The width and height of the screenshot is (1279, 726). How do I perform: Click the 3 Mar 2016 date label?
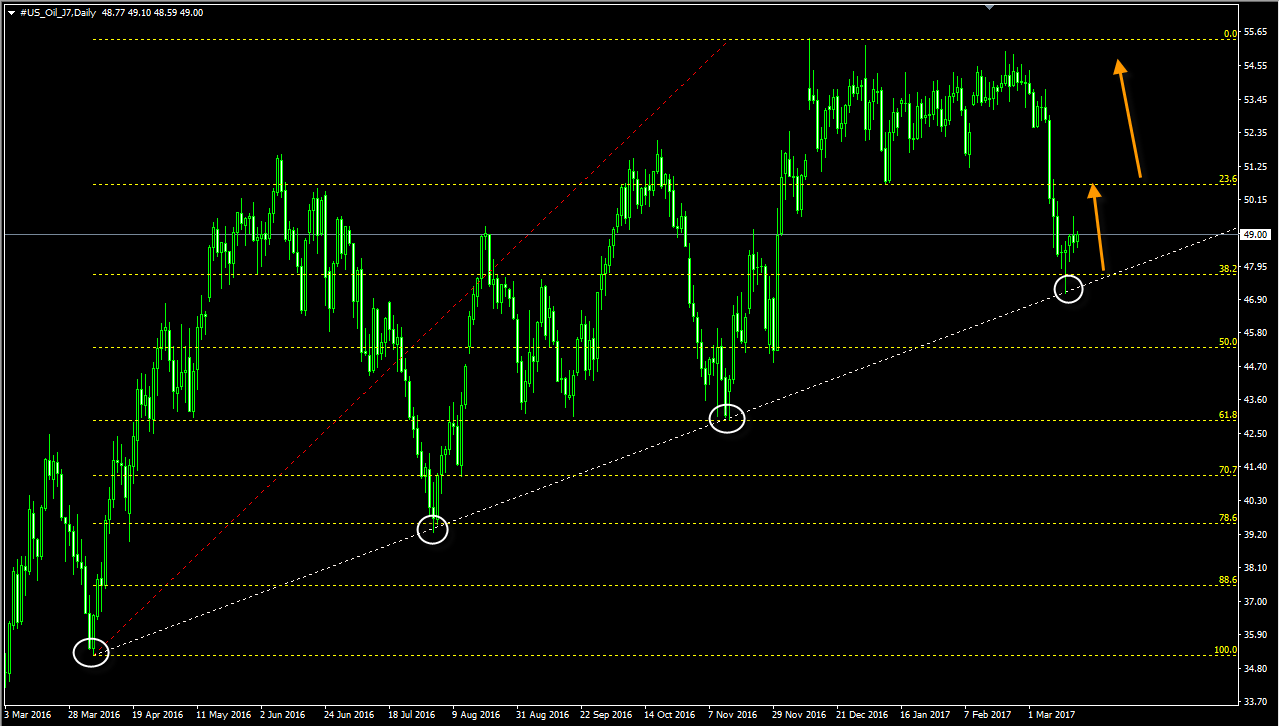coord(27,715)
